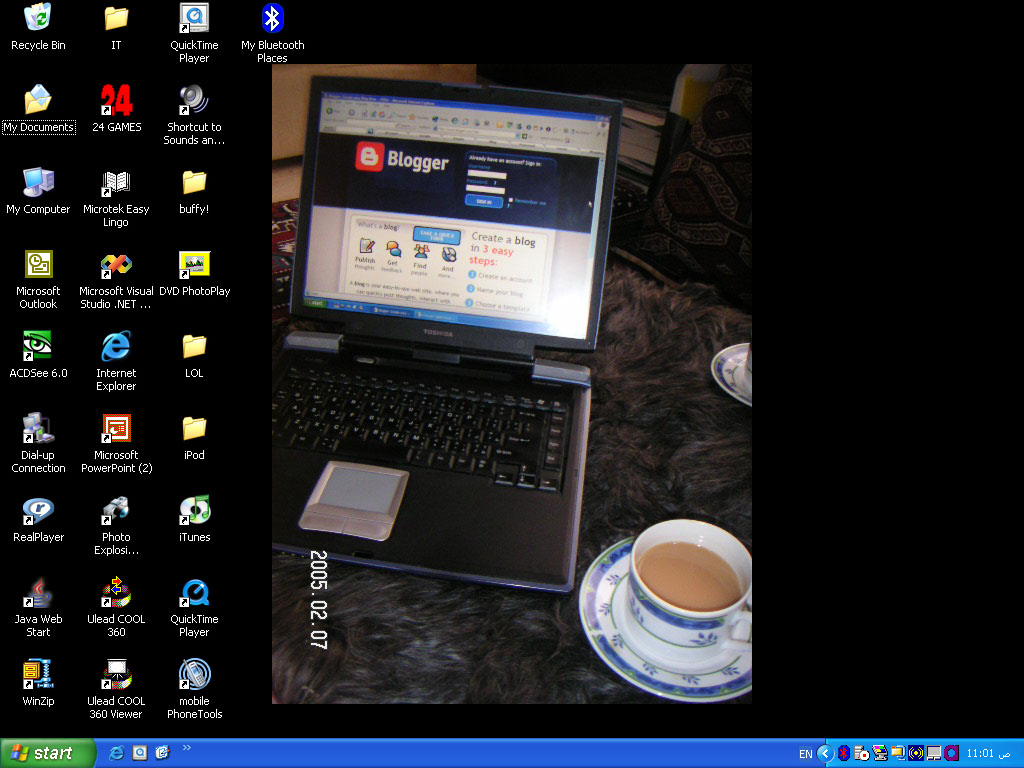1024x768 pixels.
Task: Open the Shortcut to Sounds icon
Action: [x=194, y=115]
